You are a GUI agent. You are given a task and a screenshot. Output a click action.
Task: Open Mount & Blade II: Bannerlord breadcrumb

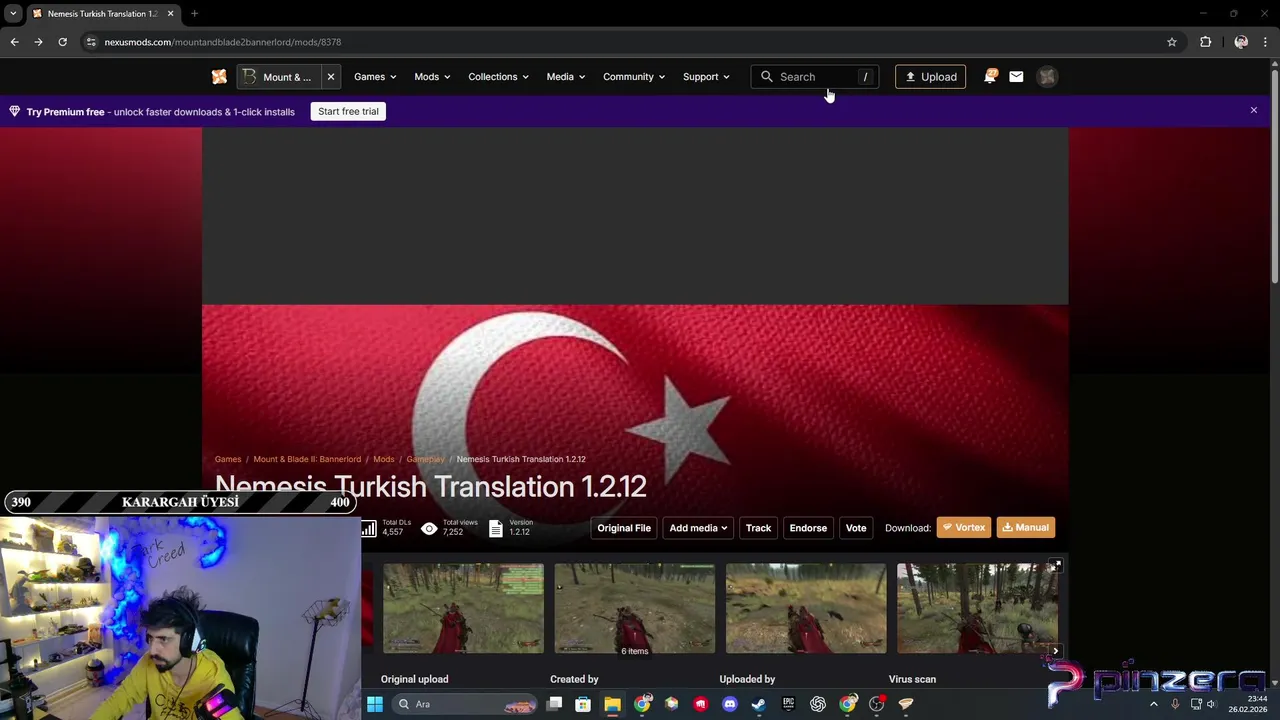[x=307, y=459]
